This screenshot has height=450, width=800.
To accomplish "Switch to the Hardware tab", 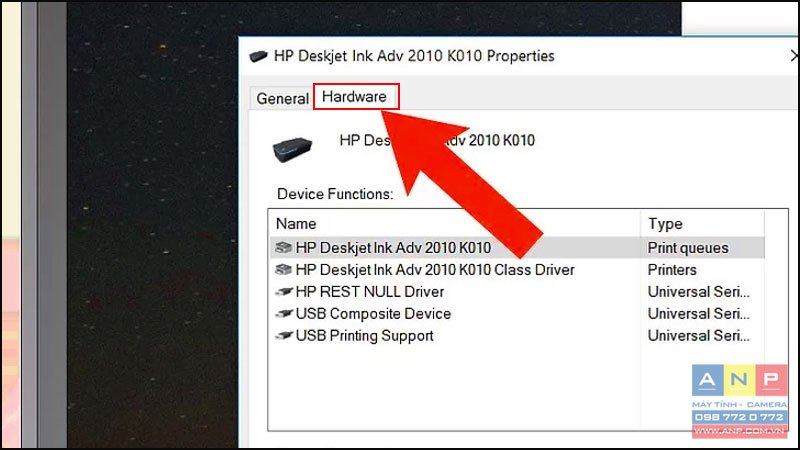I will [356, 96].
